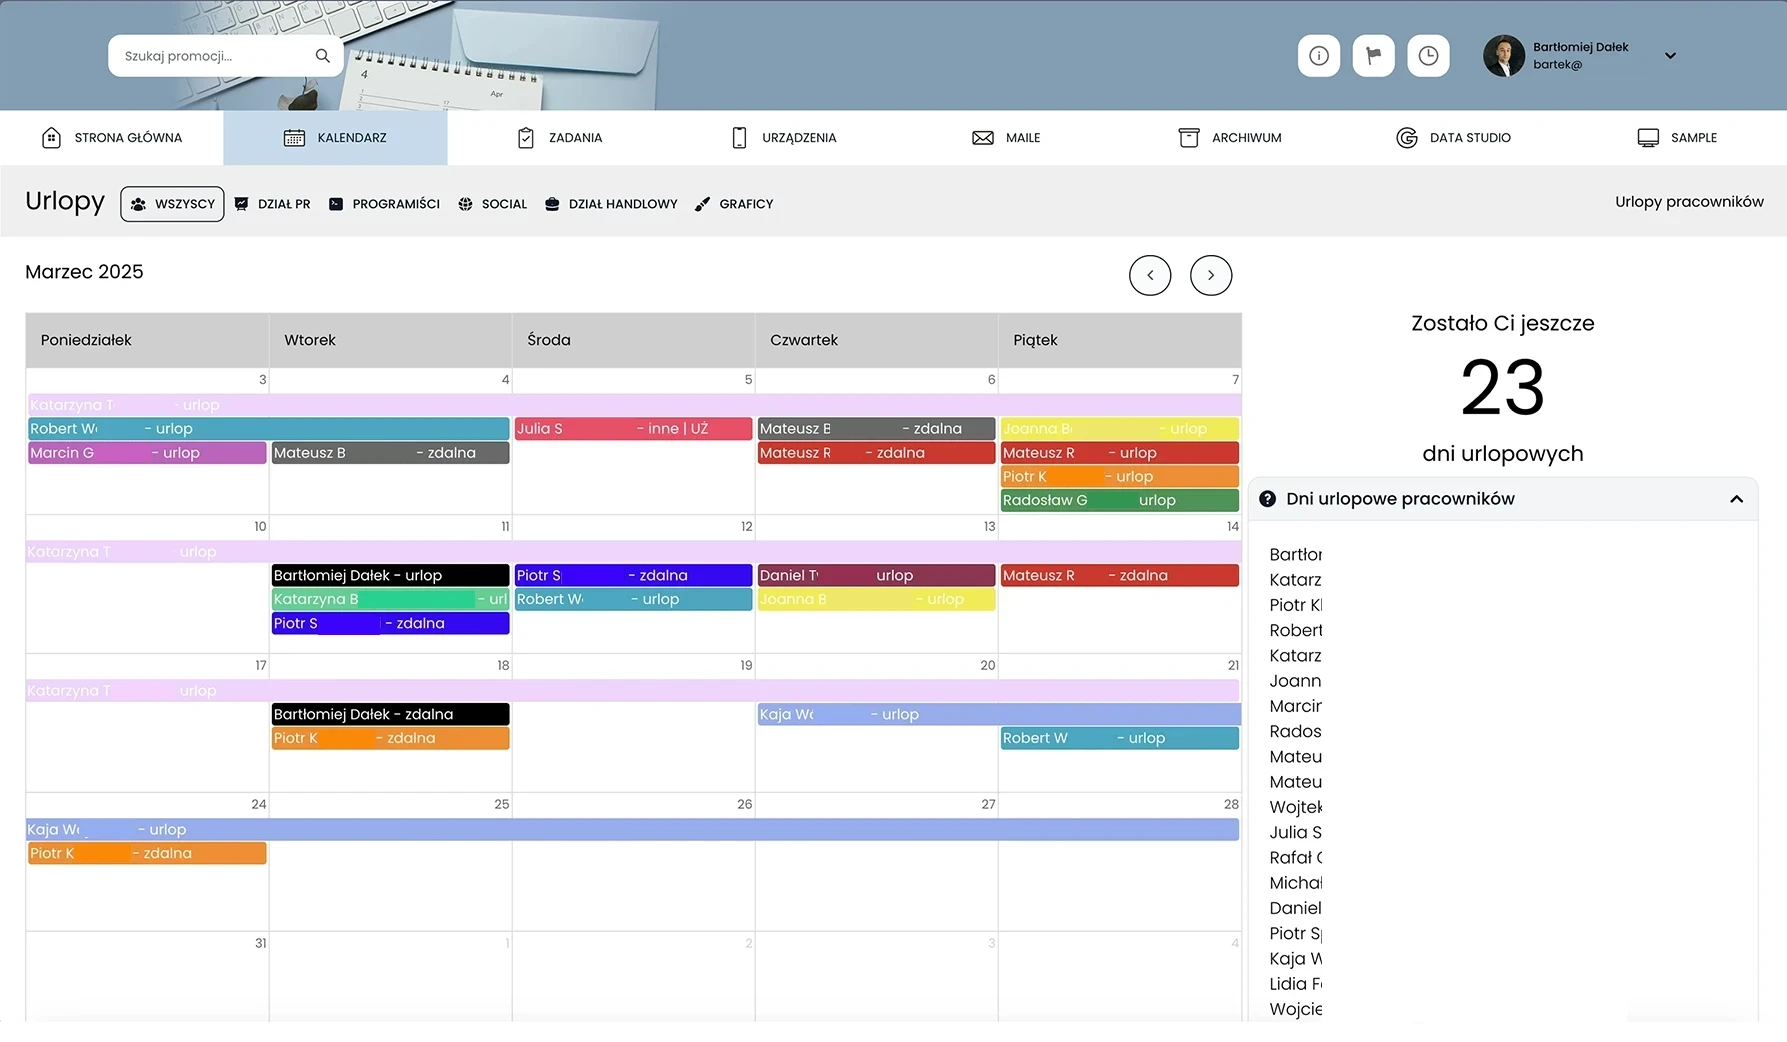Click the info icon in the header
1787x1042 pixels.
1318,56
